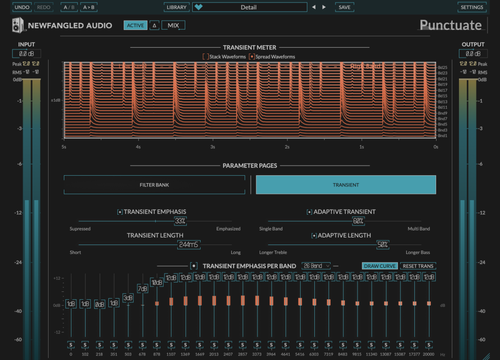
Task: Toggle the Adaptive Transient enable button
Action: [x=309, y=212]
